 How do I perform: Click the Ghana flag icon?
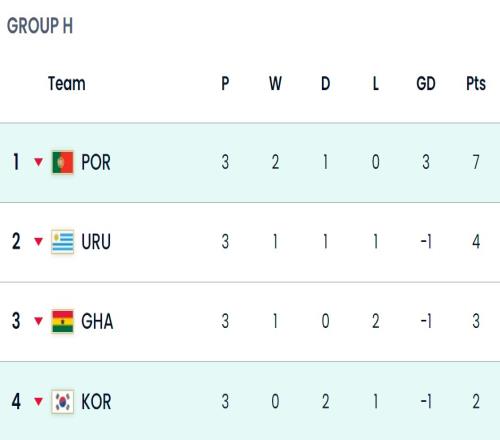point(63,321)
